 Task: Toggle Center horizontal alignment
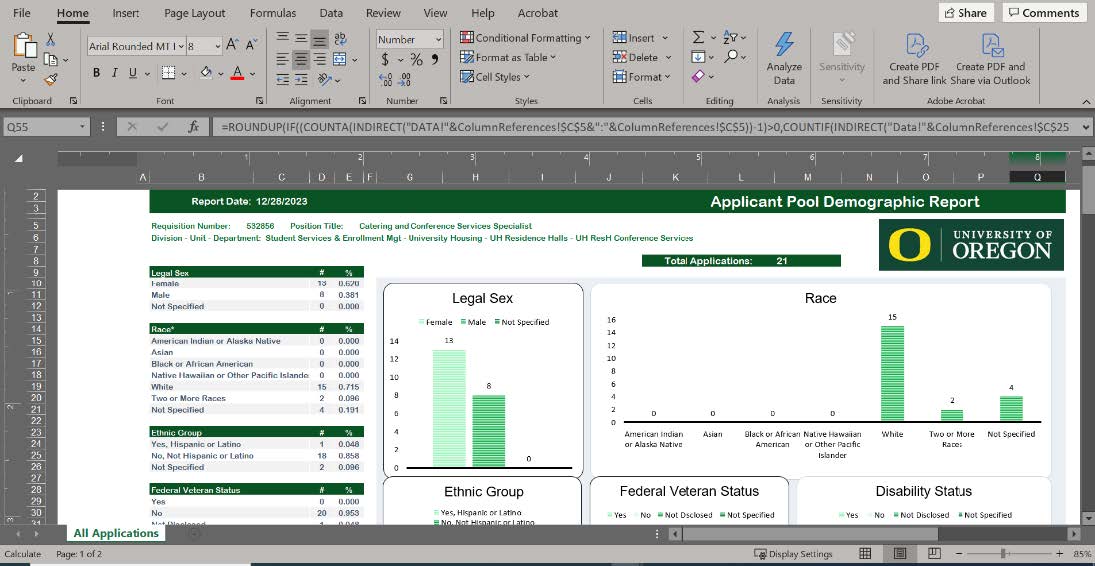click(x=301, y=59)
